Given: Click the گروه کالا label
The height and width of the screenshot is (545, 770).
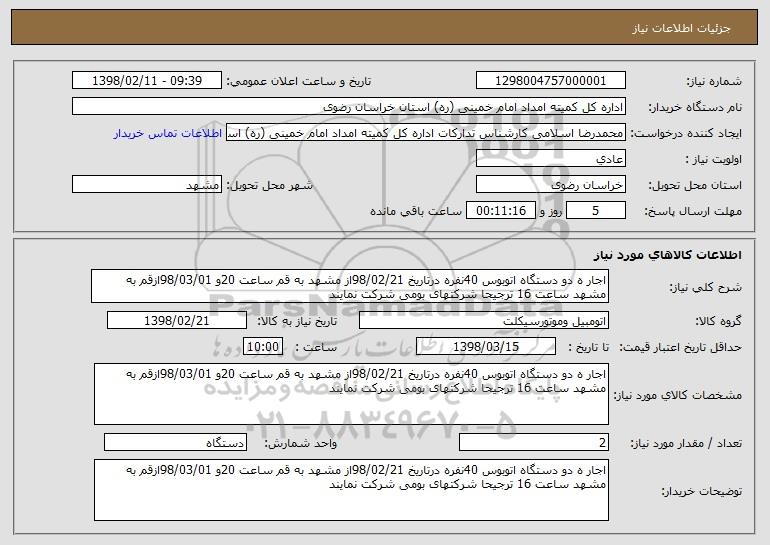Looking at the screenshot, I should tap(719, 322).
